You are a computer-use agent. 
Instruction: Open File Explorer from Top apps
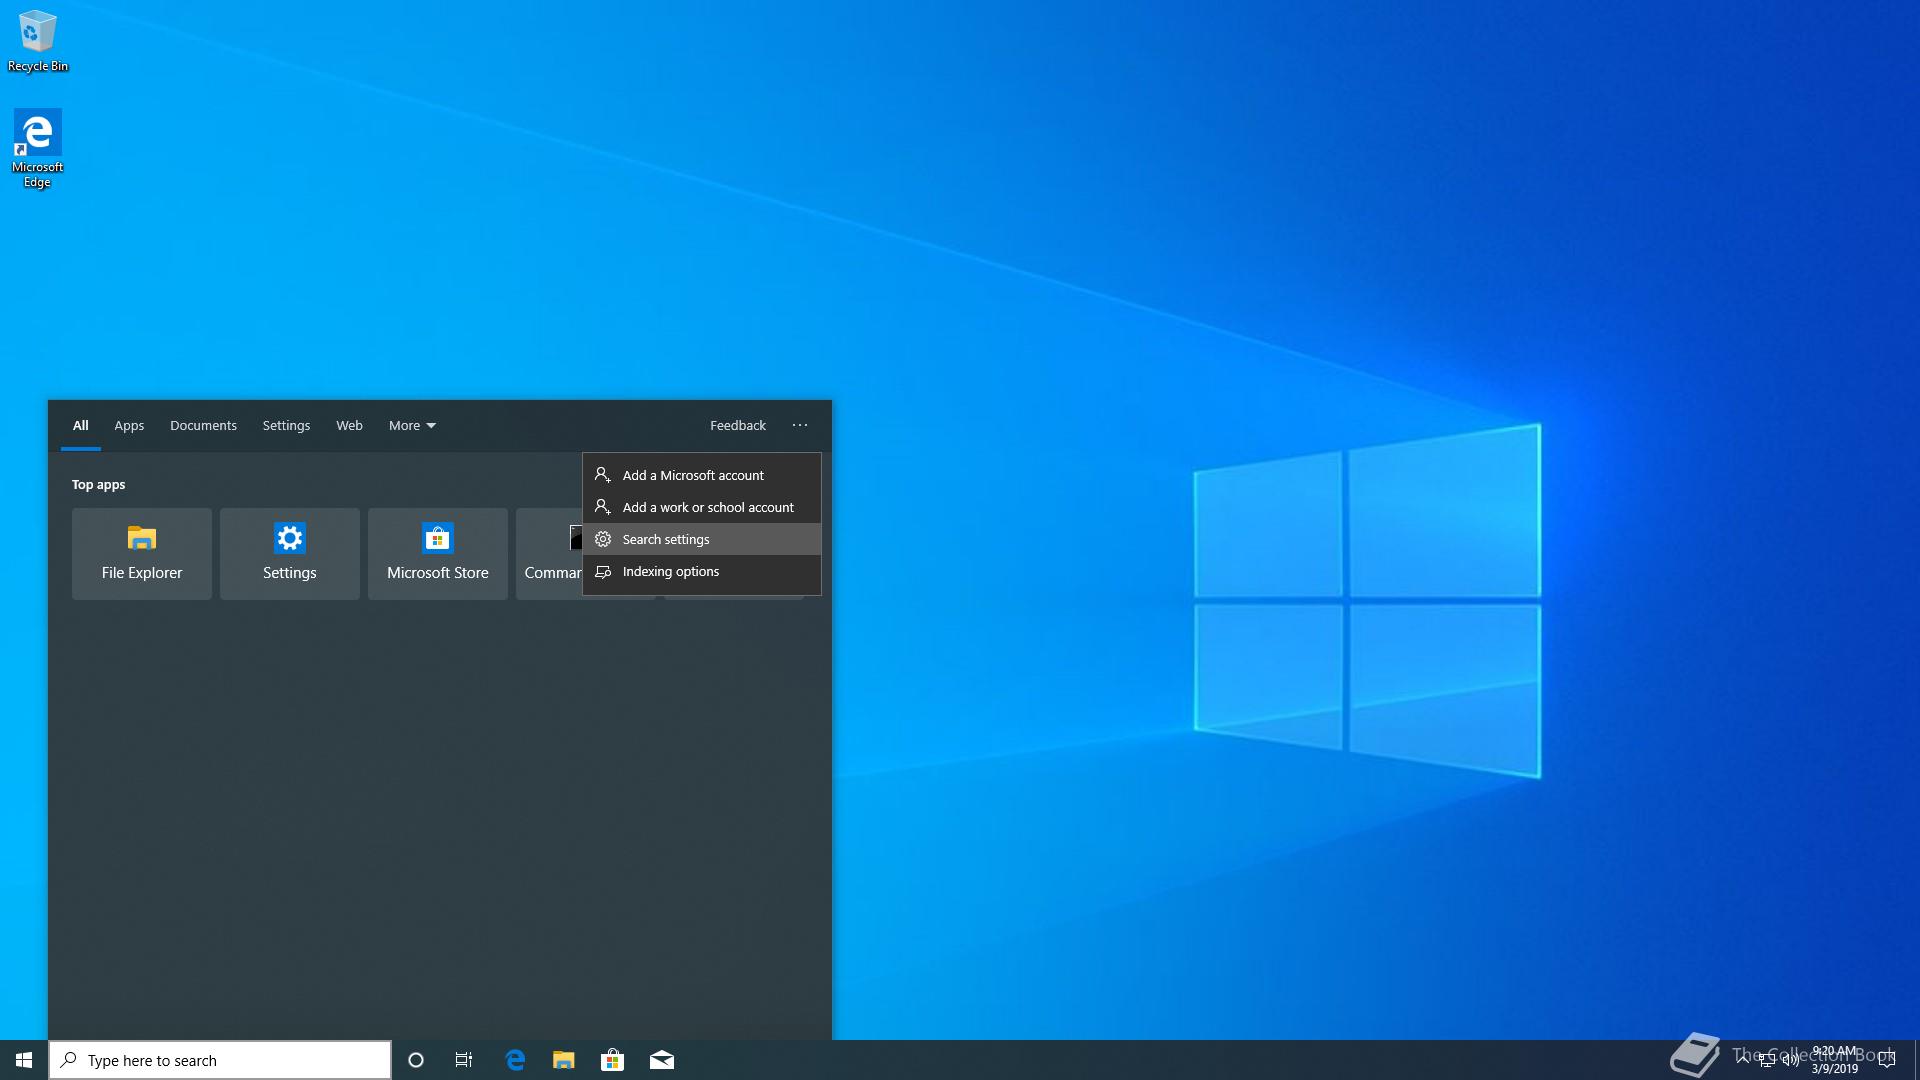click(x=142, y=554)
